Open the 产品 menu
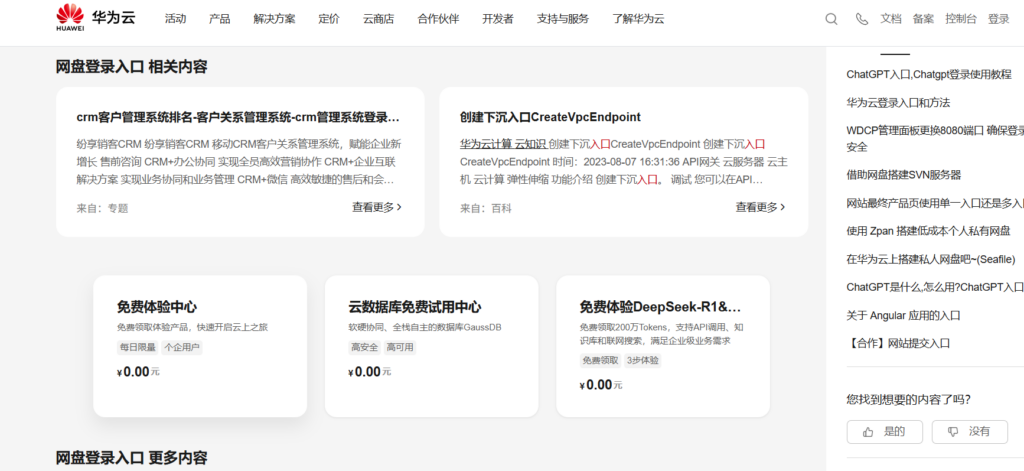The height and width of the screenshot is (471, 1024). pos(219,19)
